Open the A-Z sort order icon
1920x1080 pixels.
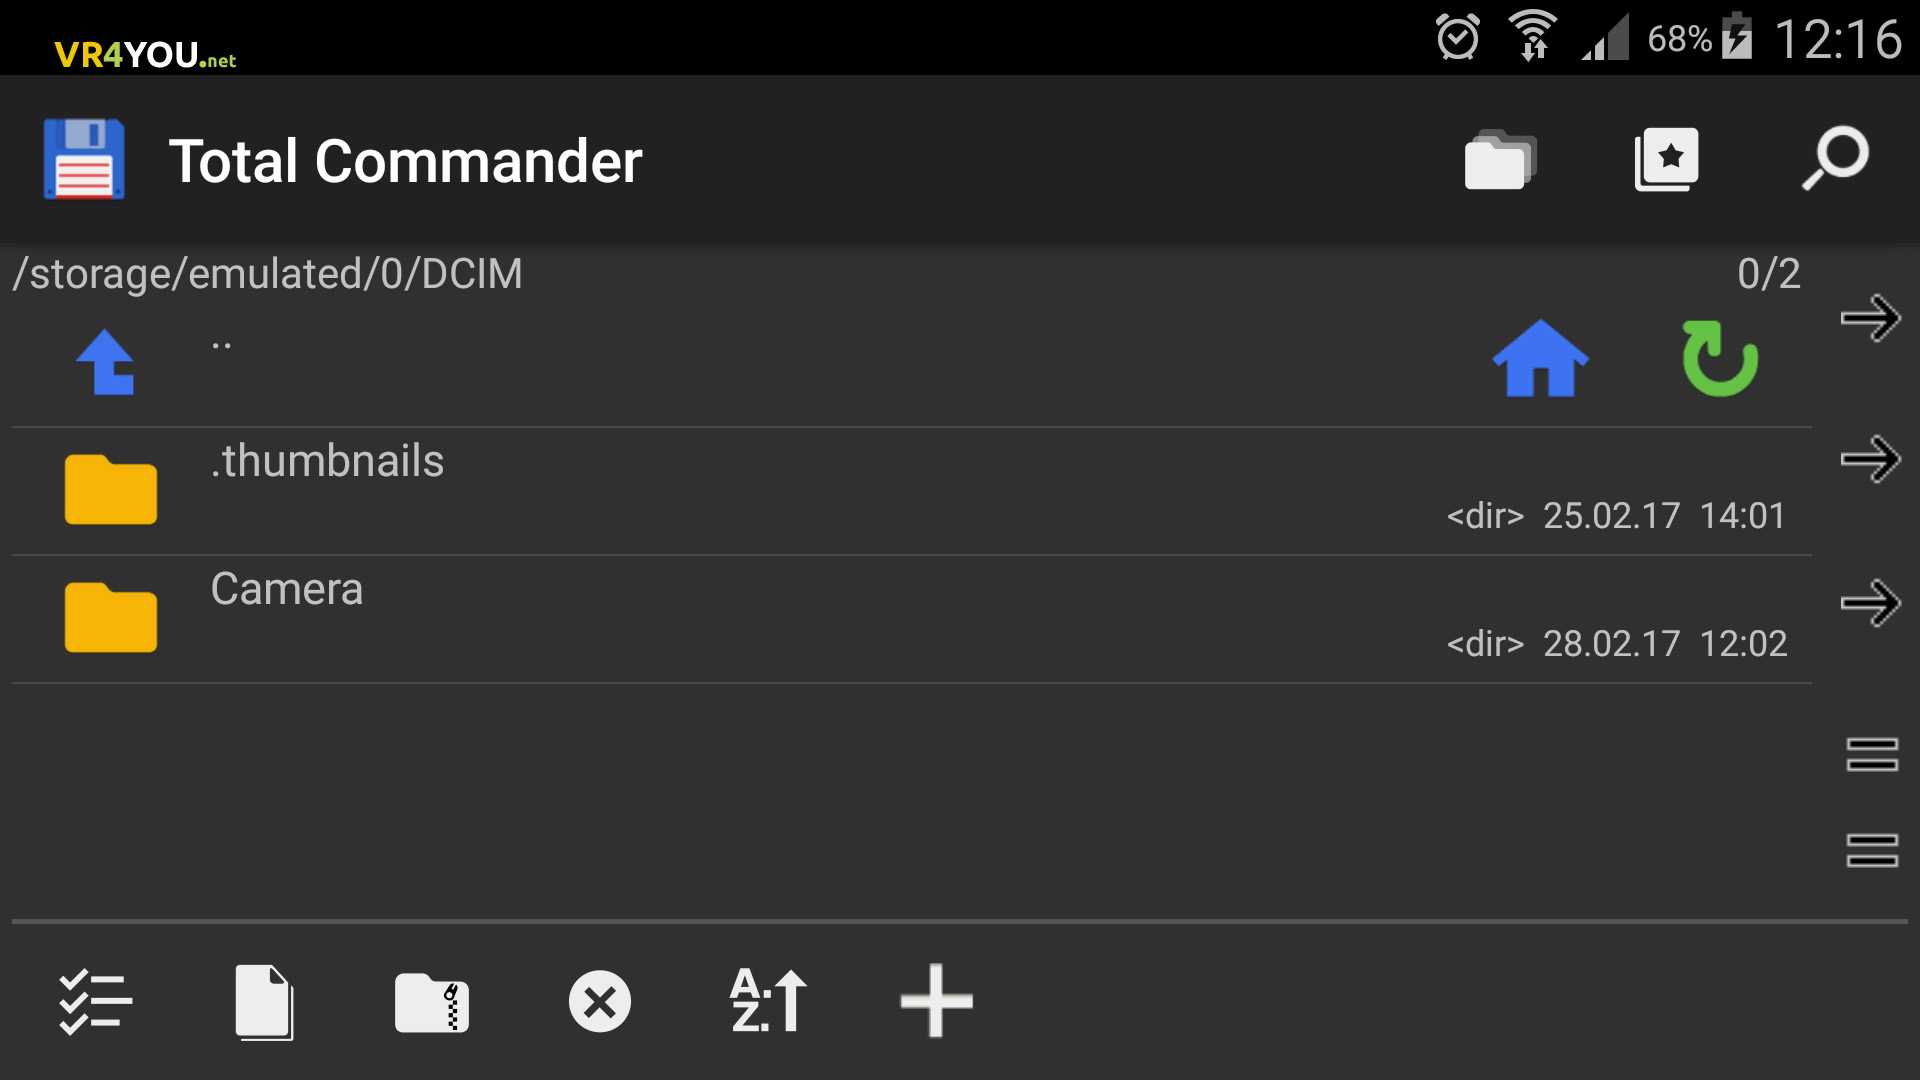(768, 1000)
